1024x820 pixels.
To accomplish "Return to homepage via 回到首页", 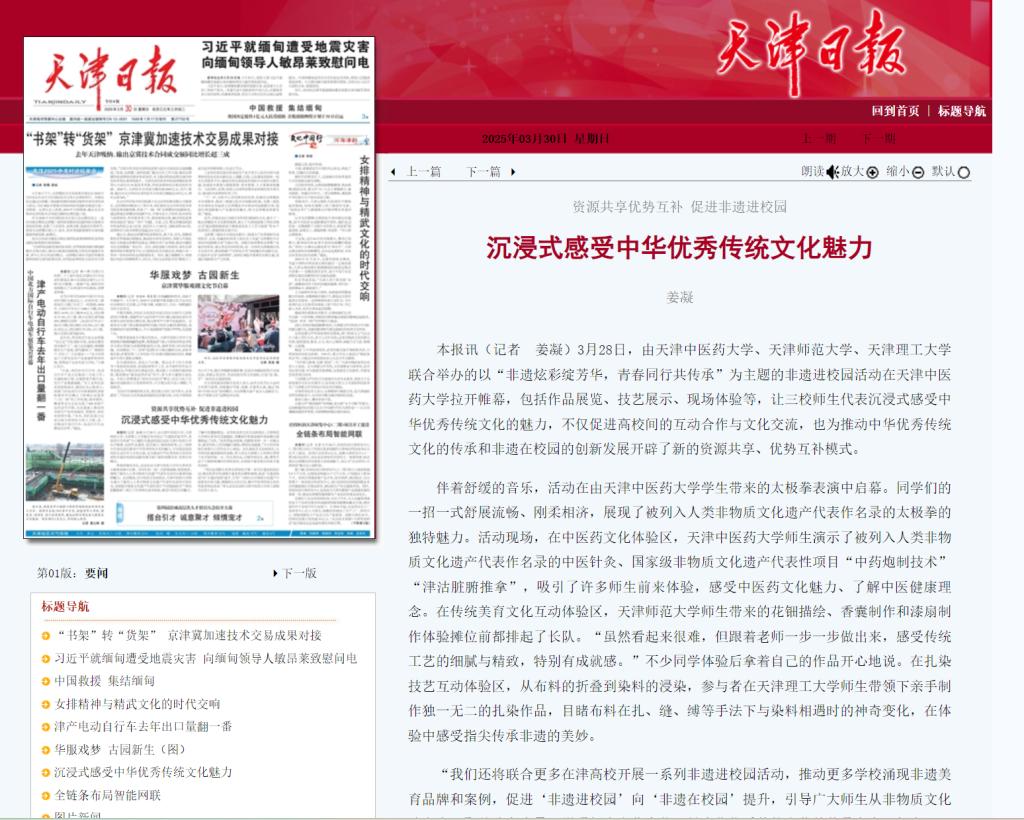I will coord(895,111).
